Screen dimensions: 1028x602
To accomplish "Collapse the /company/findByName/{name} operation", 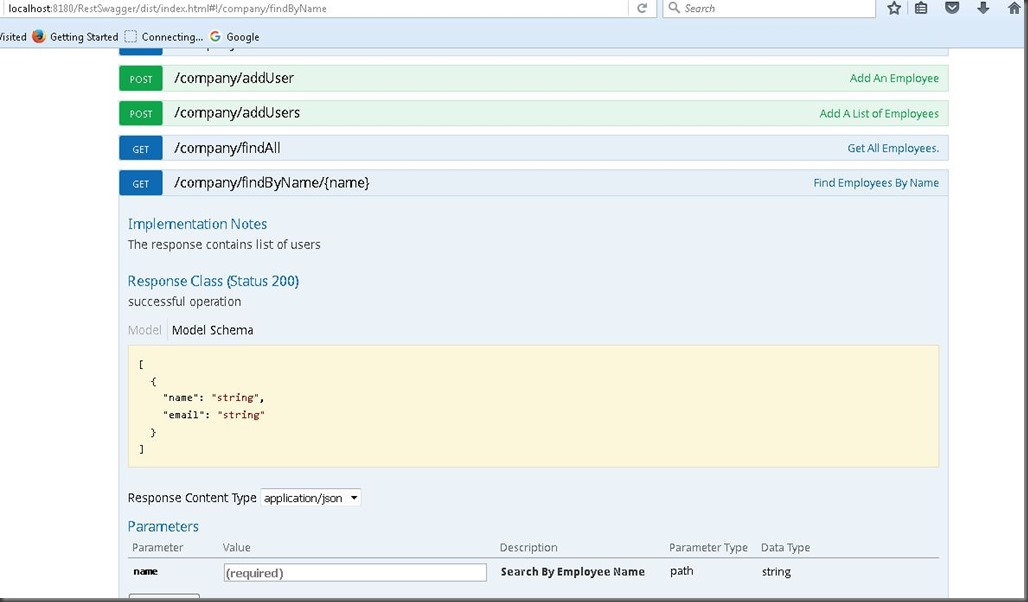I will [271, 183].
